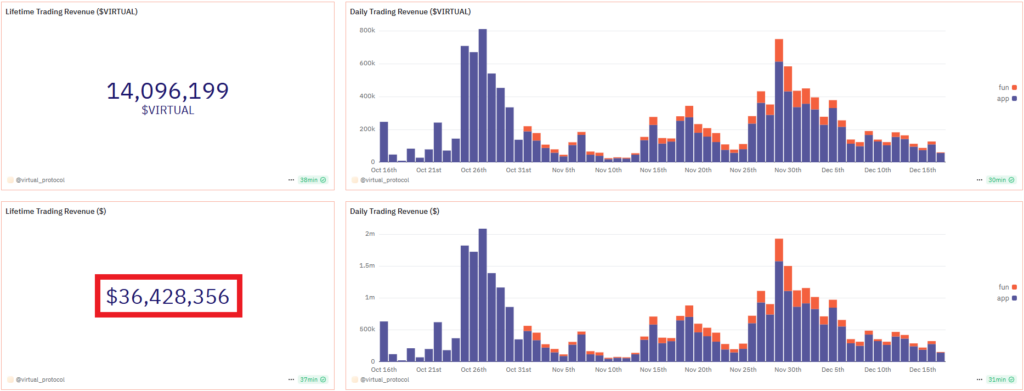This screenshot has height=391, width=1024.
Task: Click the avatar icon in Lifetime Trading Revenue ($VIRTUAL) footer
Action: coord(10,180)
